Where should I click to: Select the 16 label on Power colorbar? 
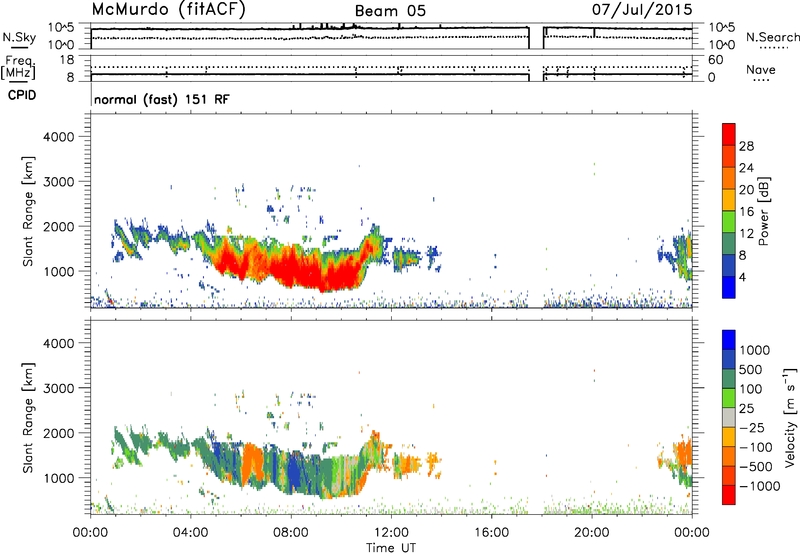pos(746,211)
